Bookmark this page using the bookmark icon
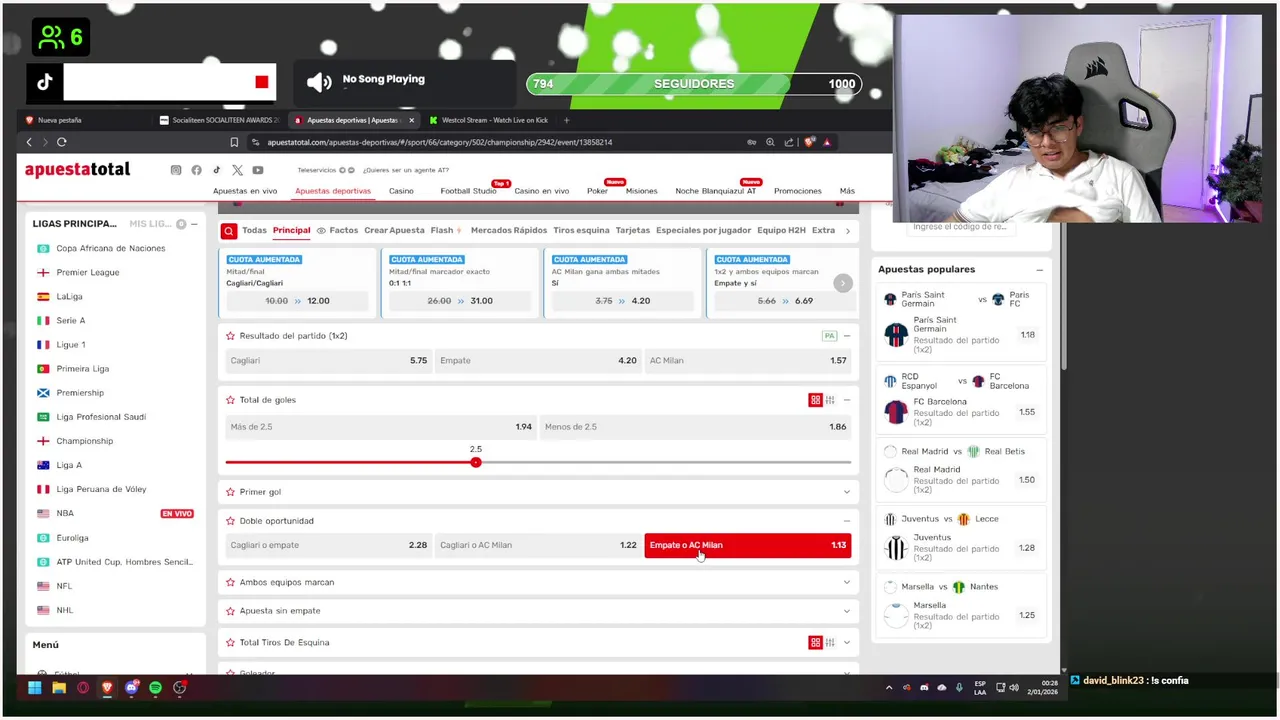Screen dimensions: 1280x720 tap(234, 142)
